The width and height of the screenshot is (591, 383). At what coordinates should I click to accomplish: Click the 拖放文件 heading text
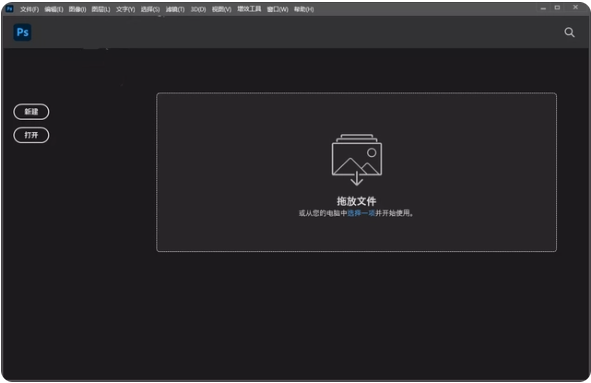click(356, 201)
